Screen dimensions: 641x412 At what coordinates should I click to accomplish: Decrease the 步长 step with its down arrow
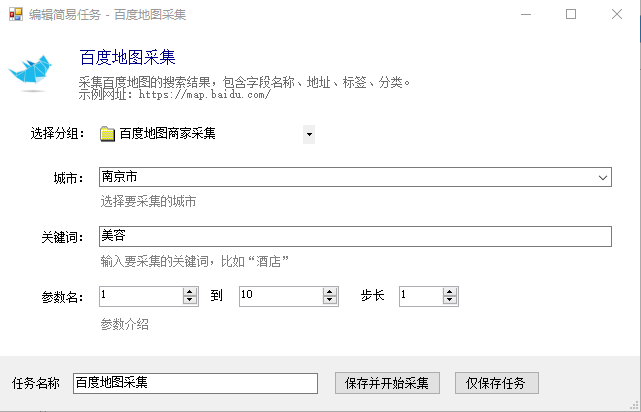[x=450, y=300]
